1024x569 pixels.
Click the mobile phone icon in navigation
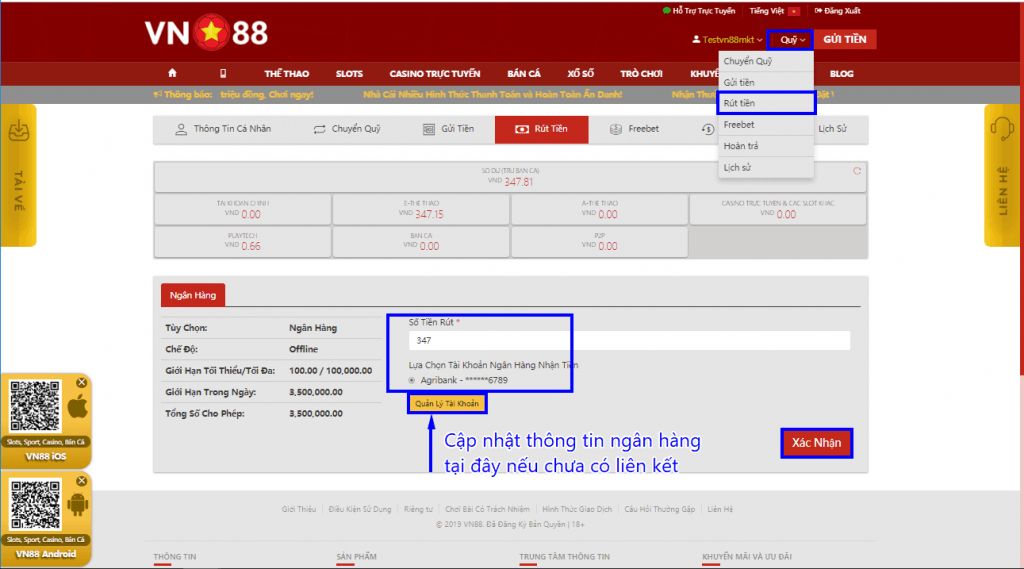[222, 74]
